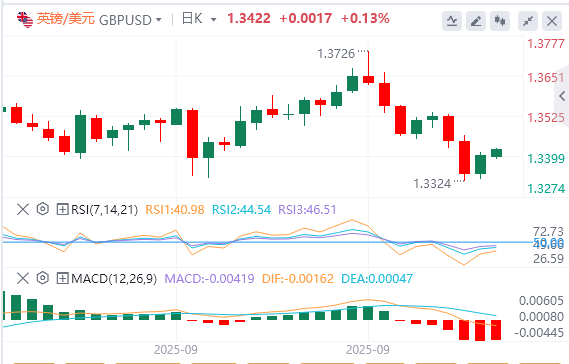The image size is (569, 364).
Task: Click the RSI2:44.54 value
Action: pyautogui.click(x=241, y=210)
